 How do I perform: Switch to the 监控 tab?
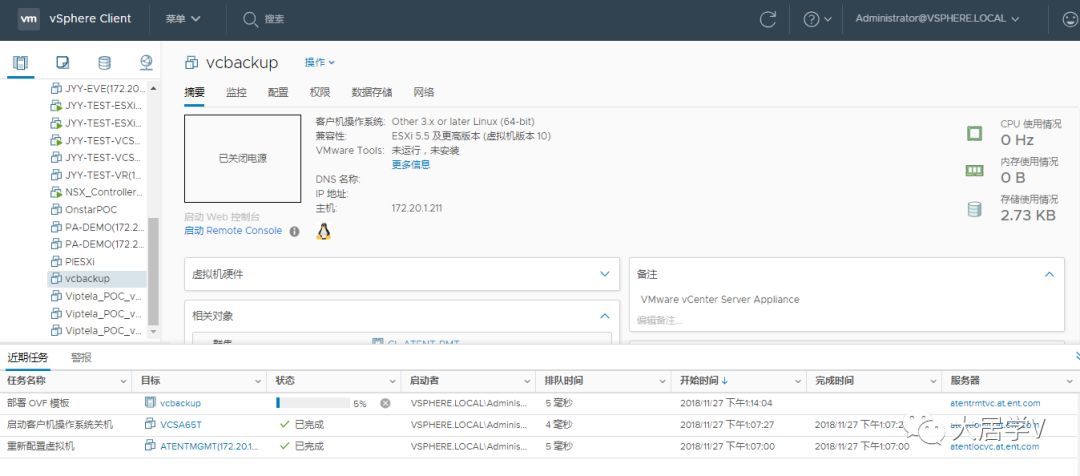236,92
